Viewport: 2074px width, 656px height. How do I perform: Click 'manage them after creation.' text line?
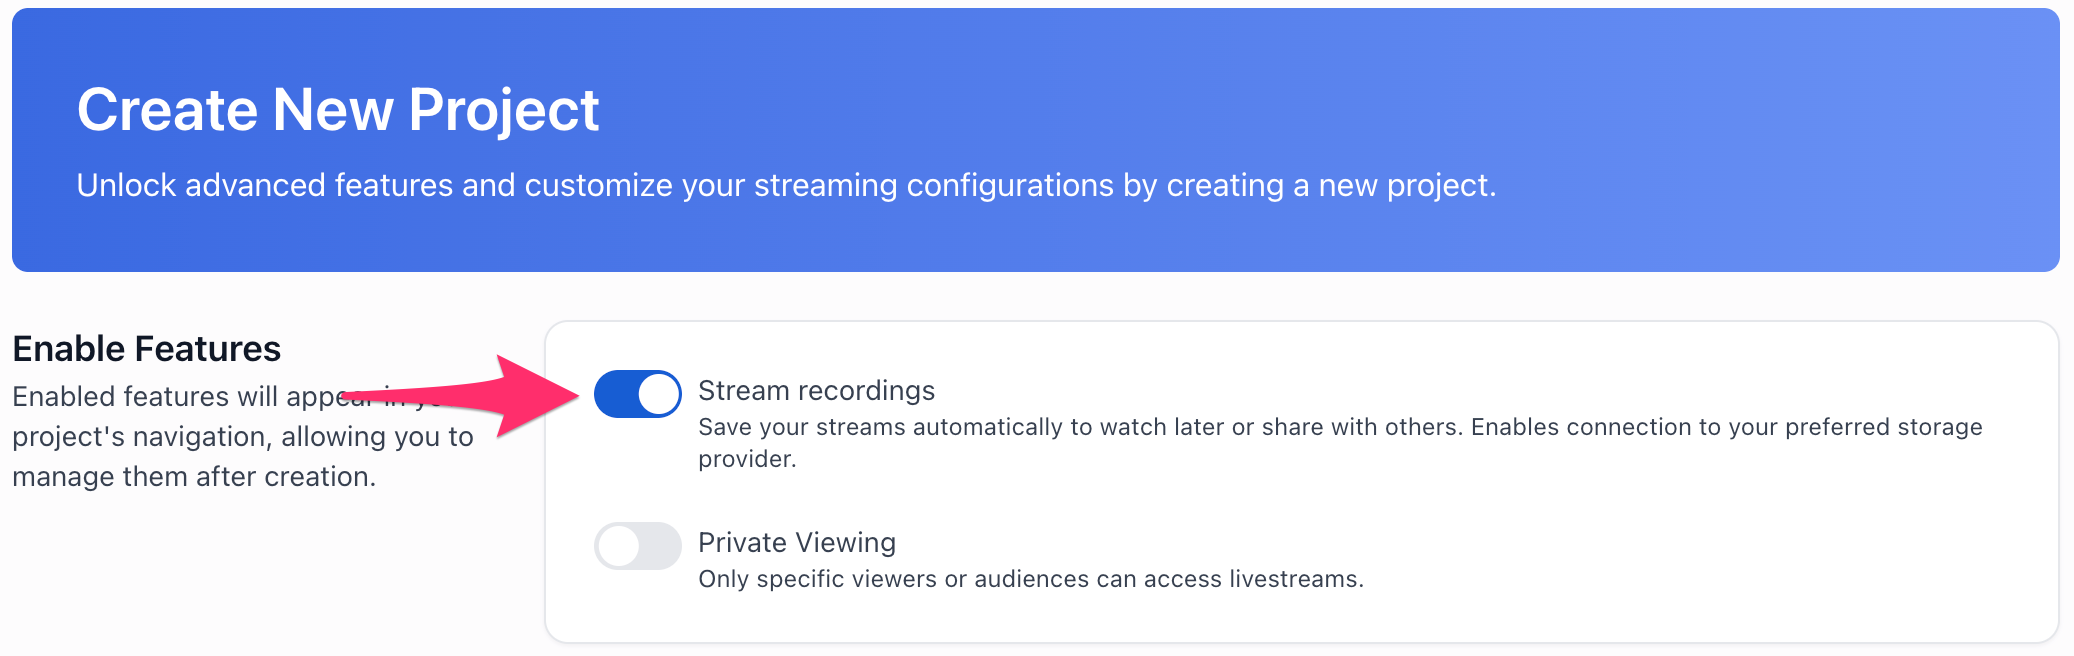[194, 477]
